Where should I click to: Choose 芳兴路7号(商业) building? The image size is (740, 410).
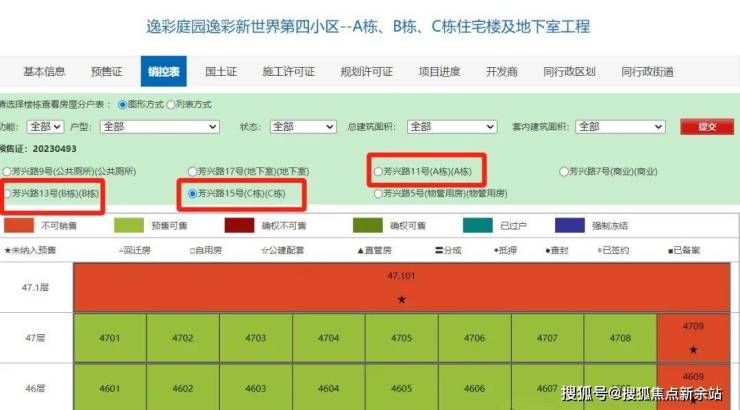pos(563,171)
